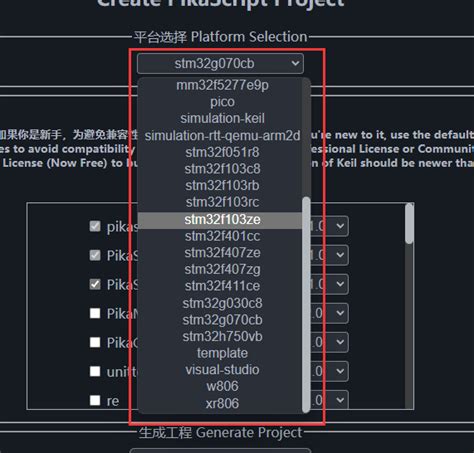This screenshot has width=474, height=453.
Task: Select simulation-rtt-qemu-arm2d option
Action: (222, 136)
